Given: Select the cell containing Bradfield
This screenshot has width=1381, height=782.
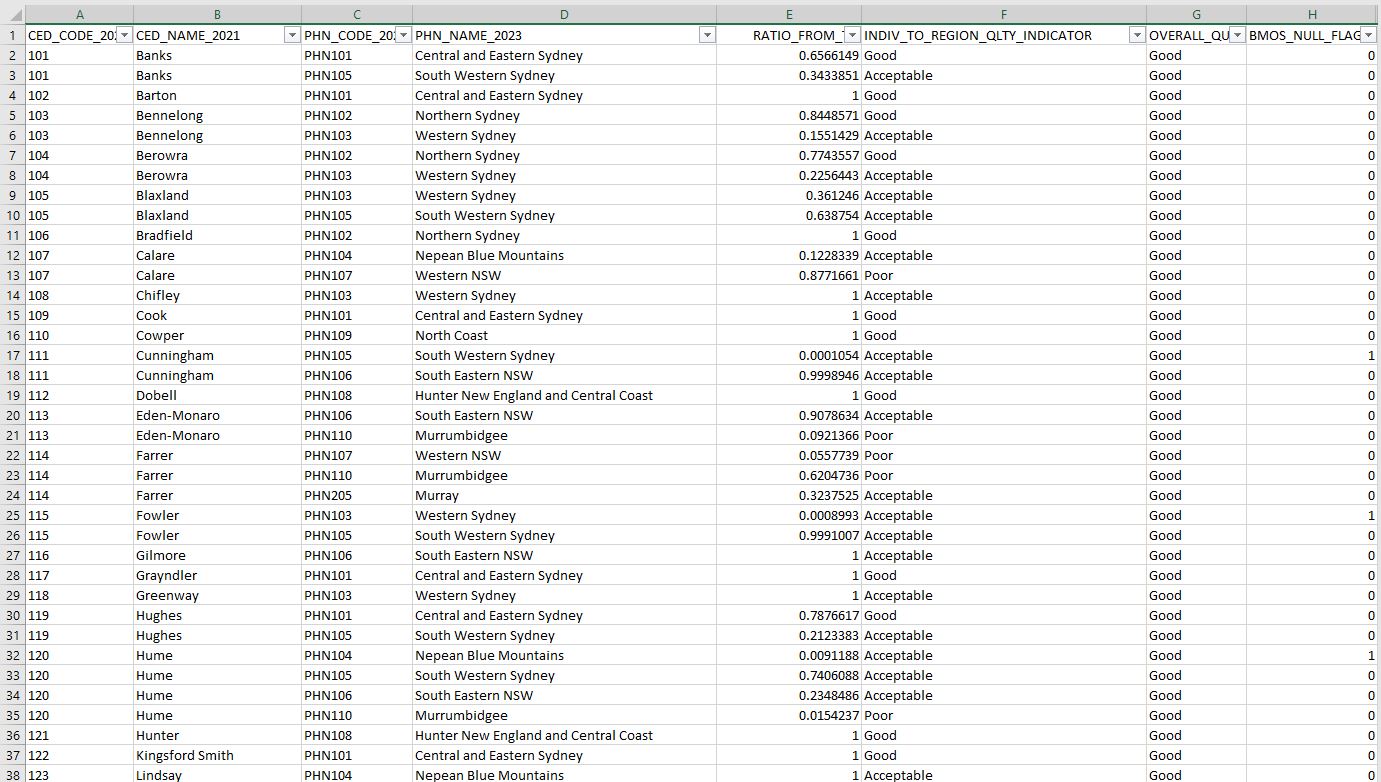Looking at the screenshot, I should [217, 235].
